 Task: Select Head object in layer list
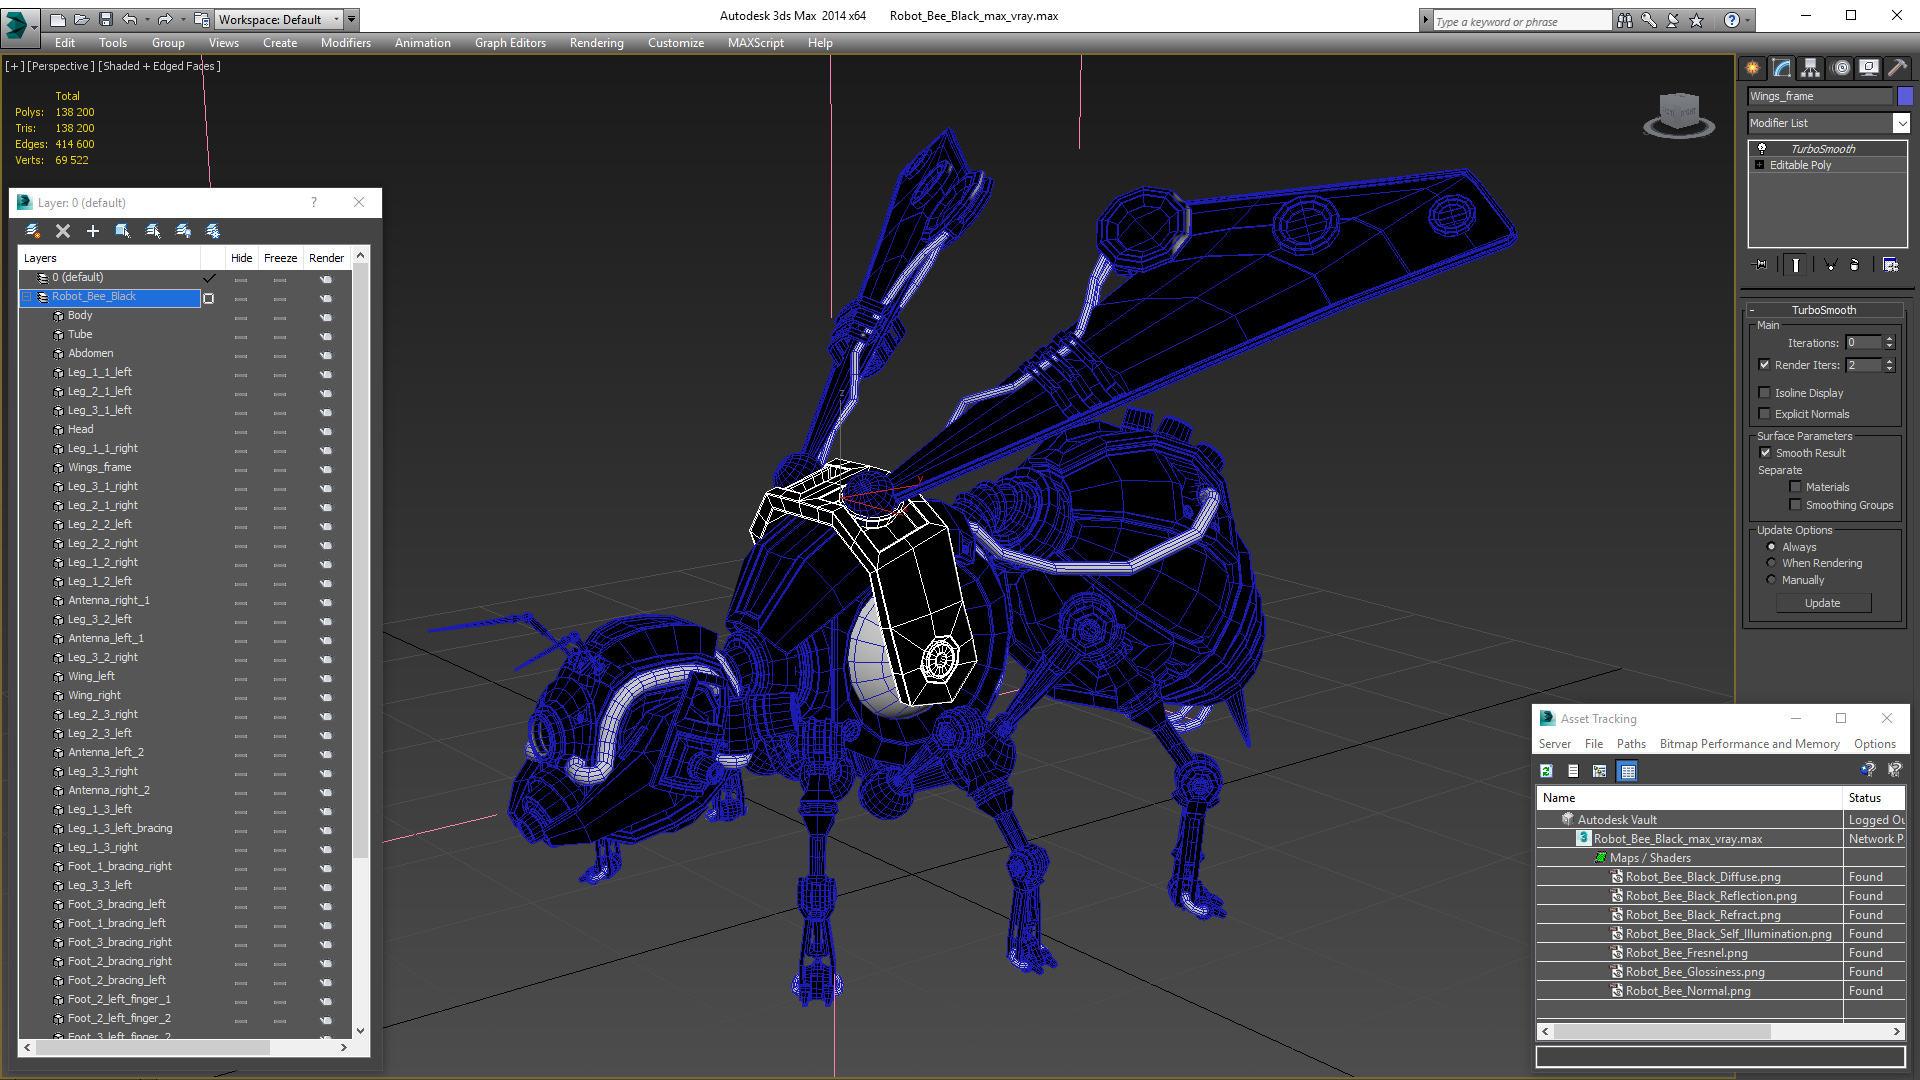[x=80, y=429]
